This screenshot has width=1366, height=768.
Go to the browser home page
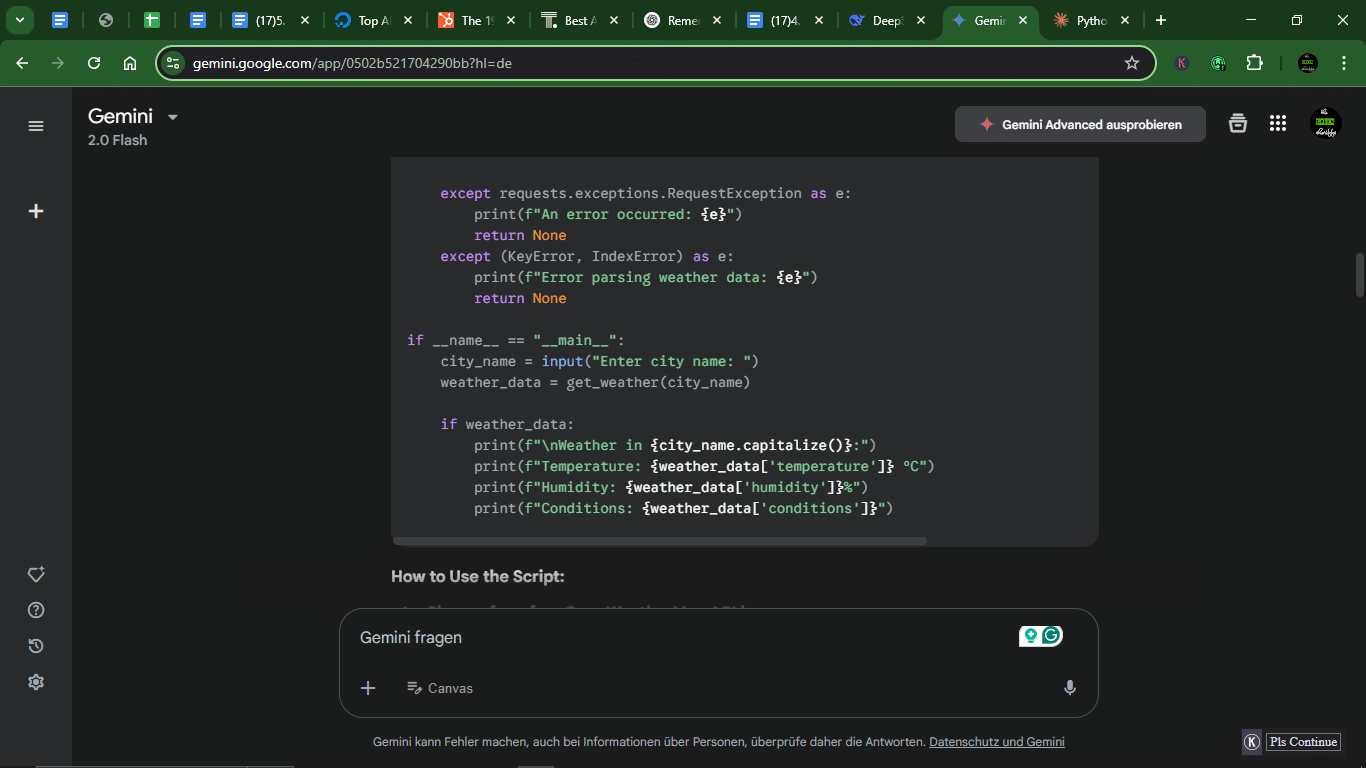pos(130,63)
